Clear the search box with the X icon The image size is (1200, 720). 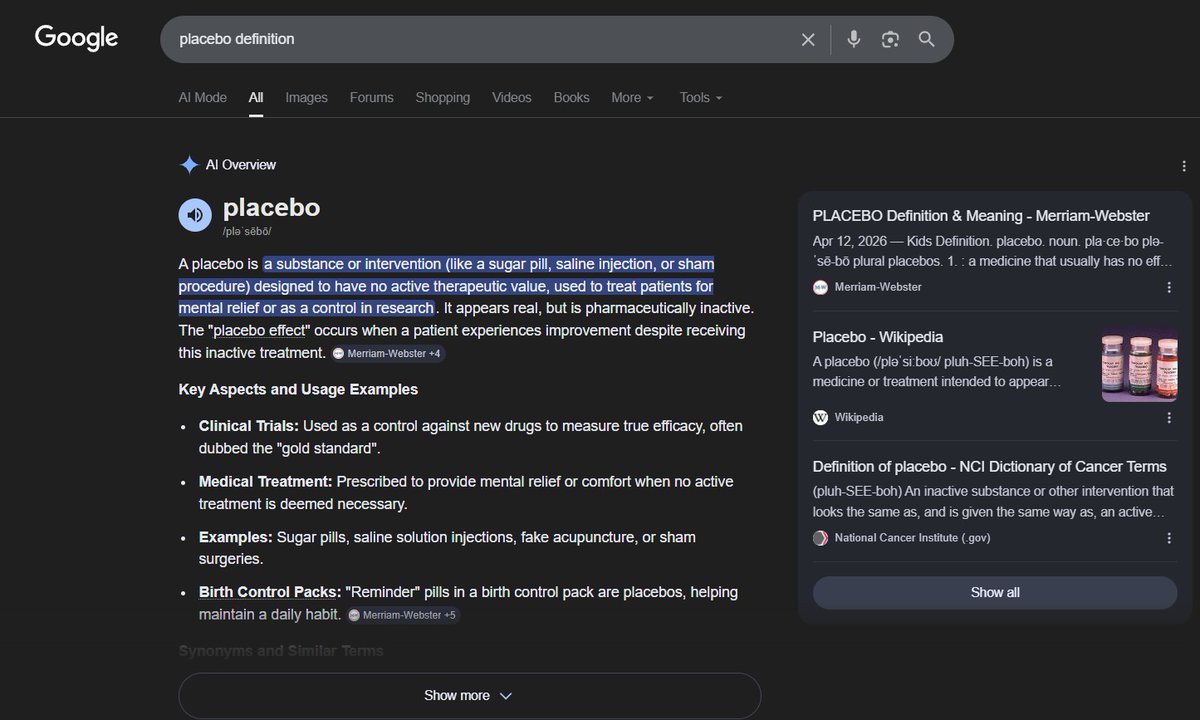click(808, 39)
